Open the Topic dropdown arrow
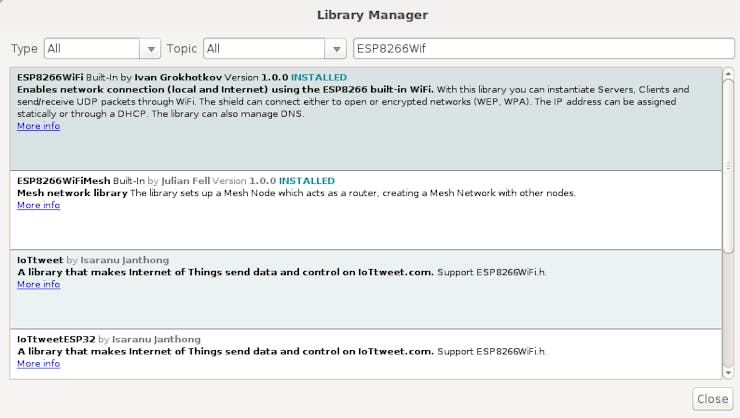 pos(336,49)
